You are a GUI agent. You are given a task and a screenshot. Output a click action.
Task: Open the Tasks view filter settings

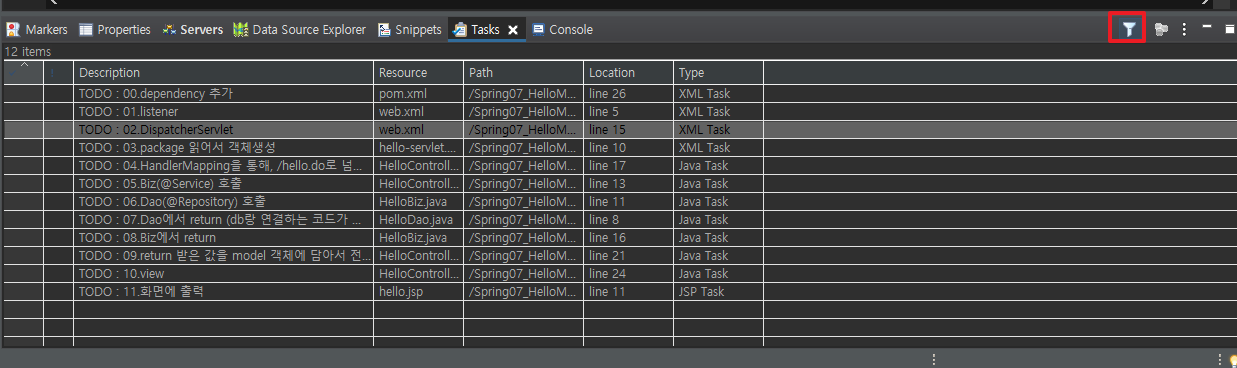coord(1128,29)
